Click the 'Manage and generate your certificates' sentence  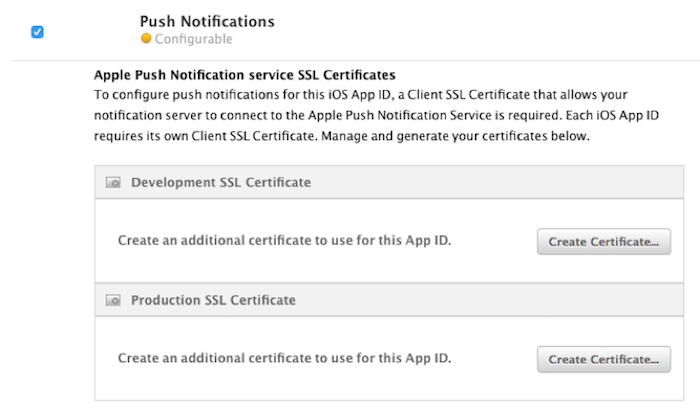click(x=455, y=136)
